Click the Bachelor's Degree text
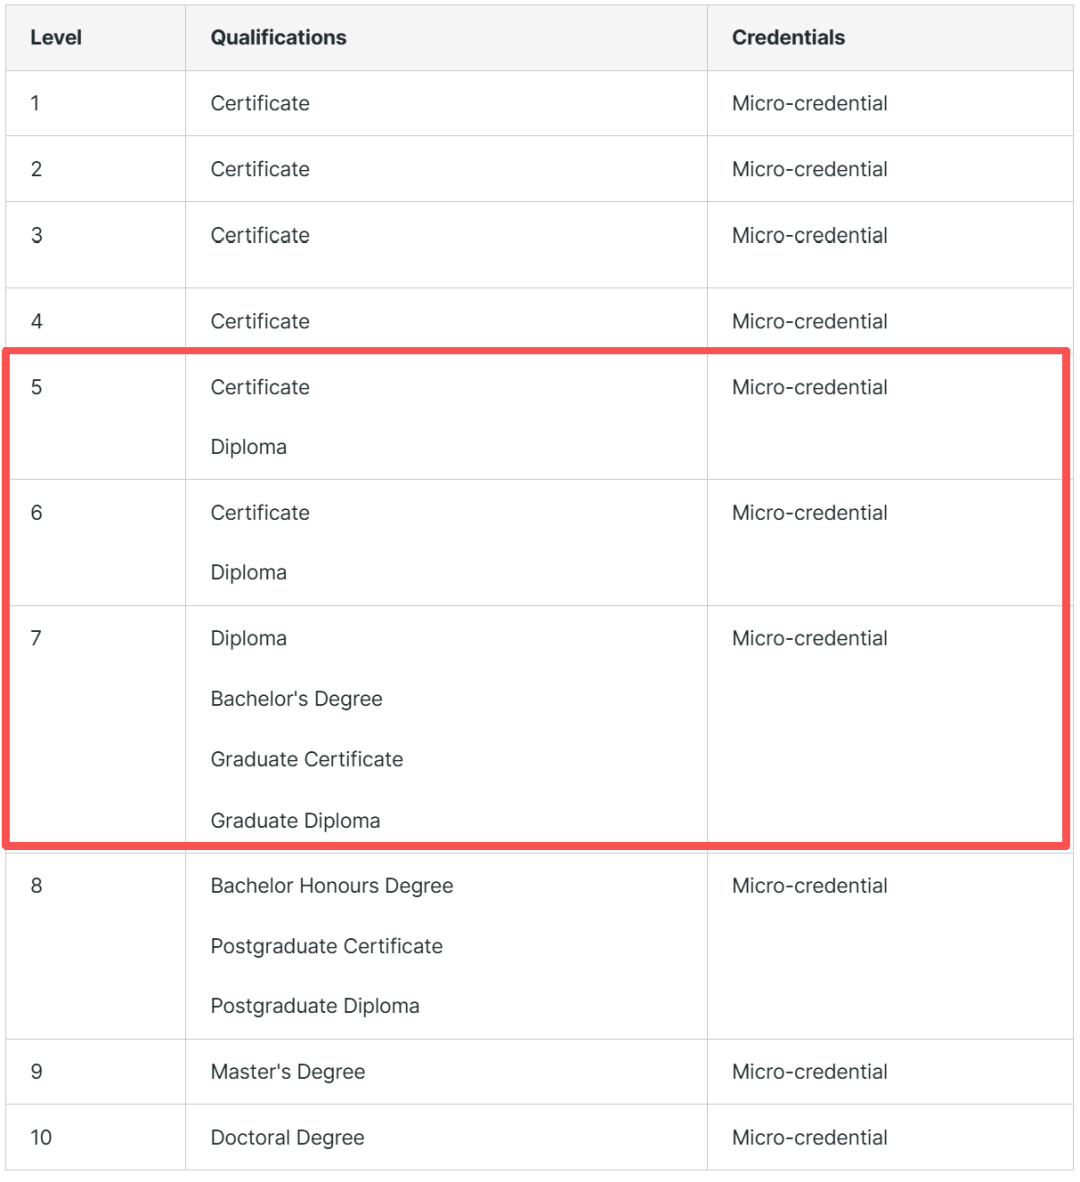Viewport: 1080px width, 1182px height. 296,699
